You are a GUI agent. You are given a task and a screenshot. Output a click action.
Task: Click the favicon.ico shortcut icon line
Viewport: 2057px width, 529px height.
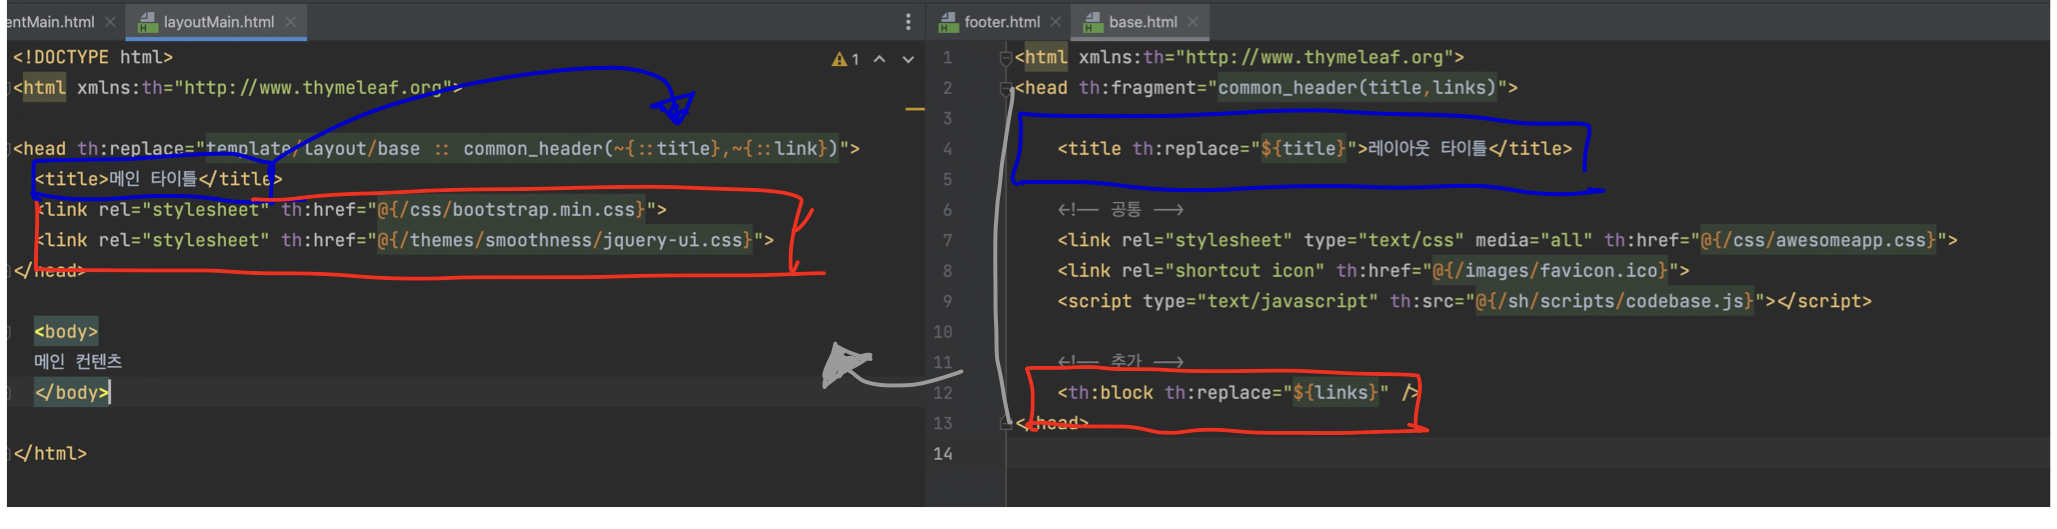[1373, 270]
